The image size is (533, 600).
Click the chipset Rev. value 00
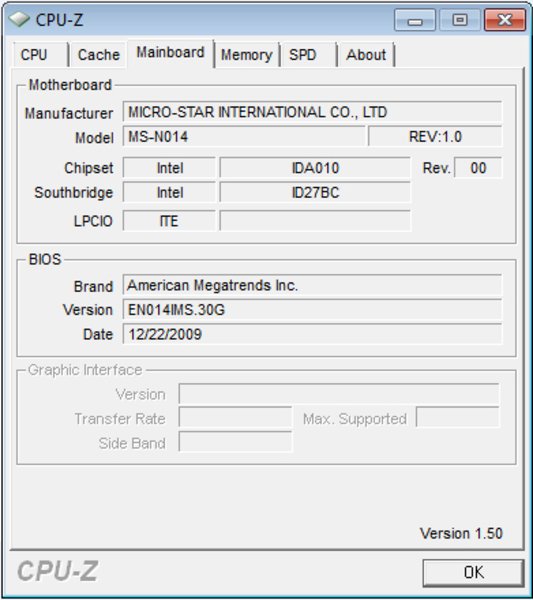coord(478,168)
